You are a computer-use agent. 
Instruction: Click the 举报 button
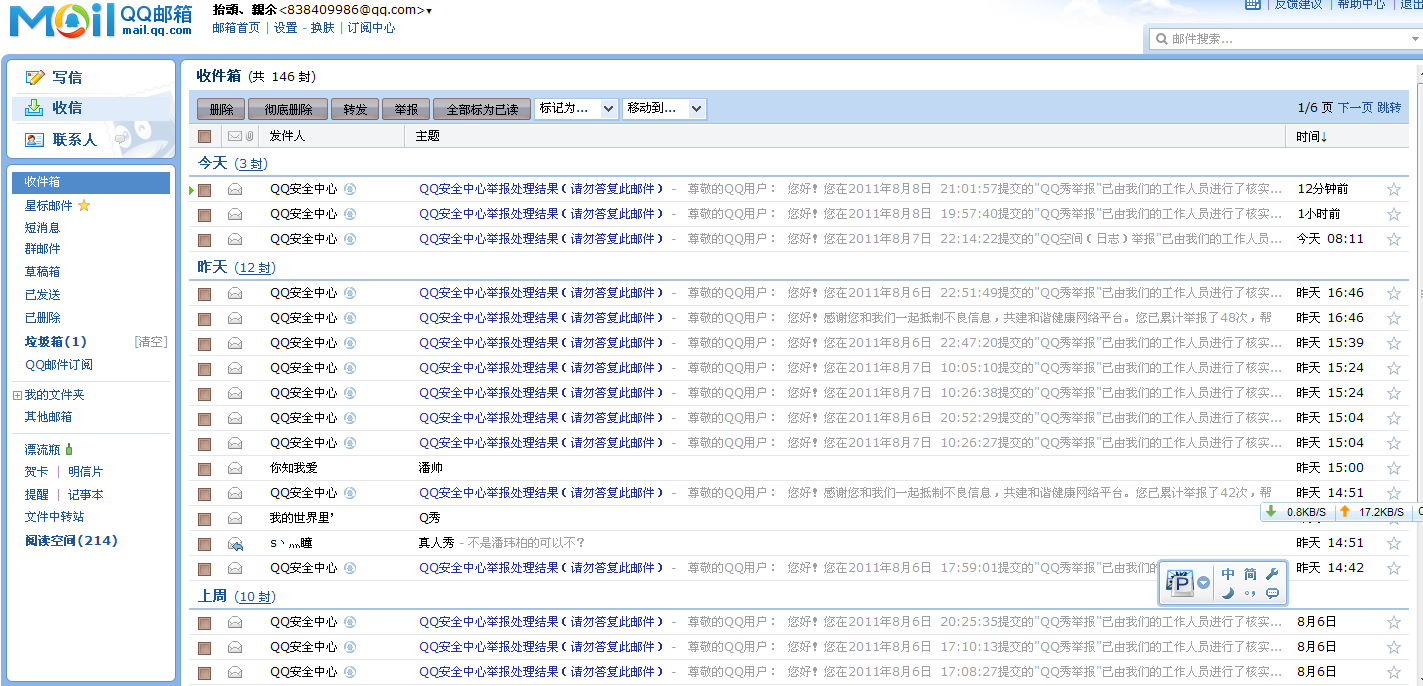coord(406,110)
